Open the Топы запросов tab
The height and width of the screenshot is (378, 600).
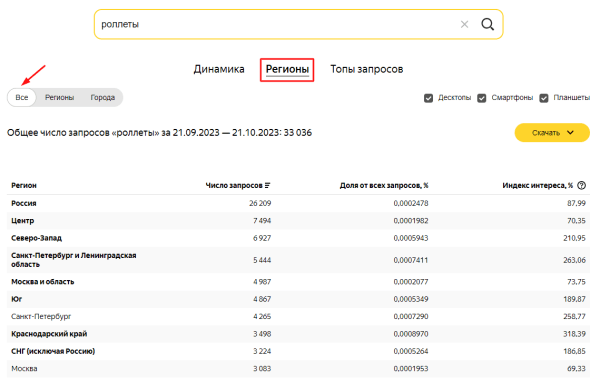(x=367, y=69)
